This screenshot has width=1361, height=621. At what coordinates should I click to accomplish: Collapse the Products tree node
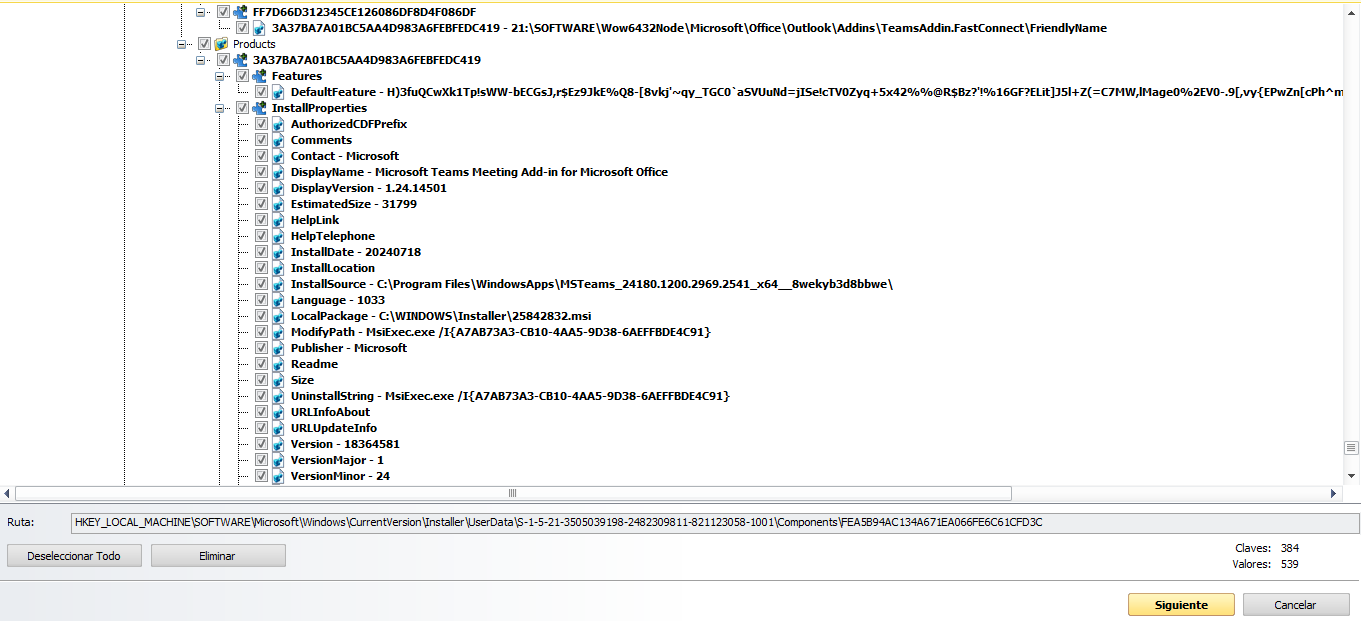[x=183, y=44]
